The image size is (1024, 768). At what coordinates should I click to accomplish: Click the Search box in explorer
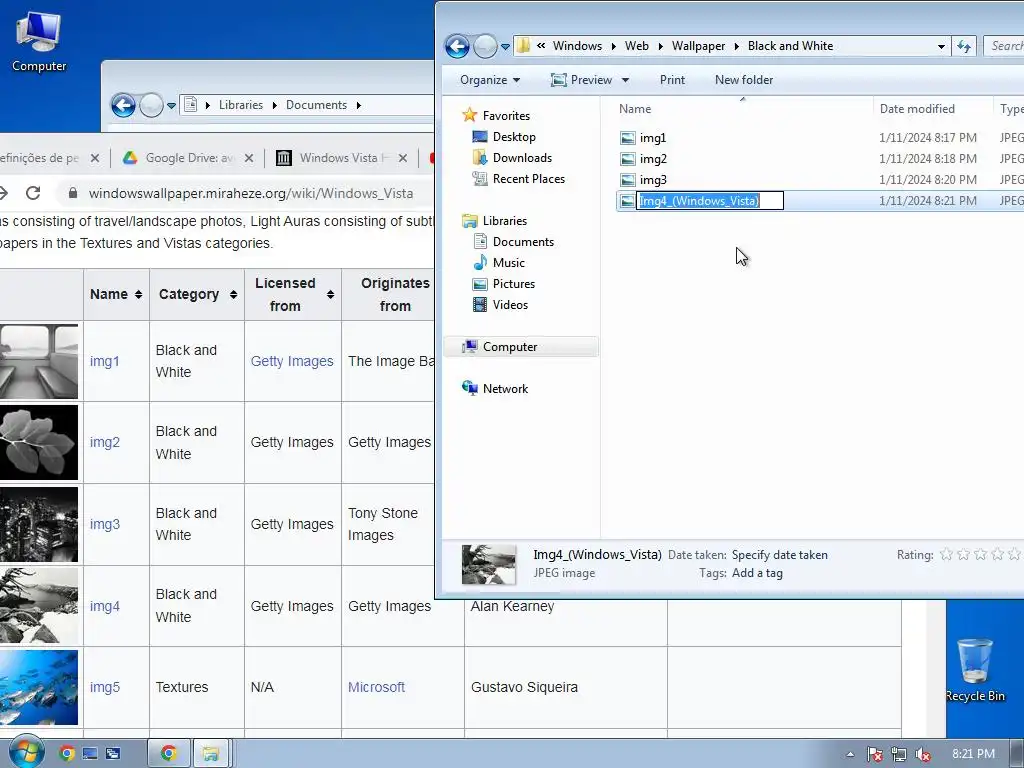tap(1004, 46)
